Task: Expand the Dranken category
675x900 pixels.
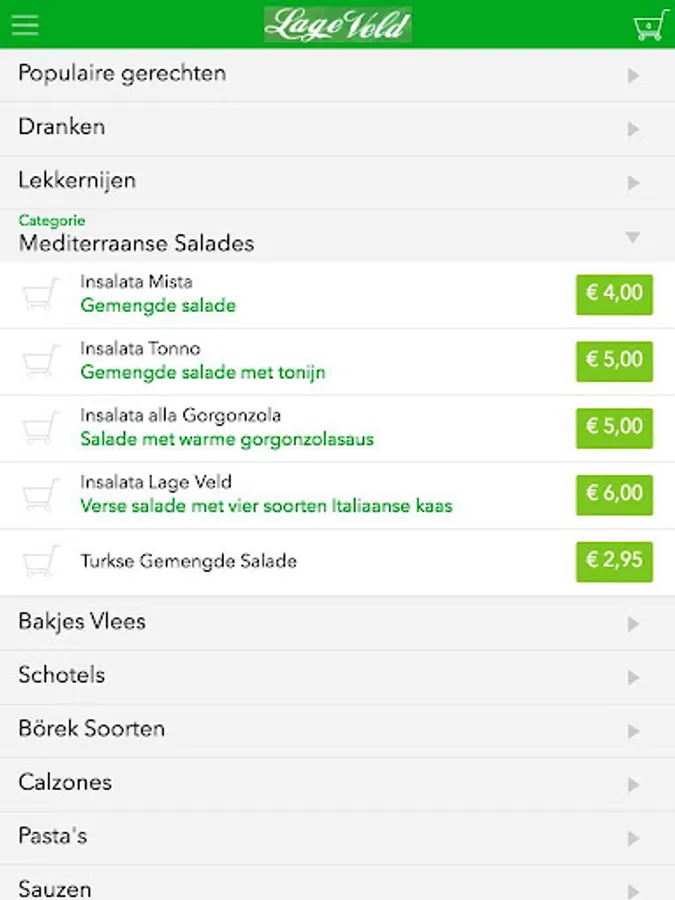Action: 337,128
